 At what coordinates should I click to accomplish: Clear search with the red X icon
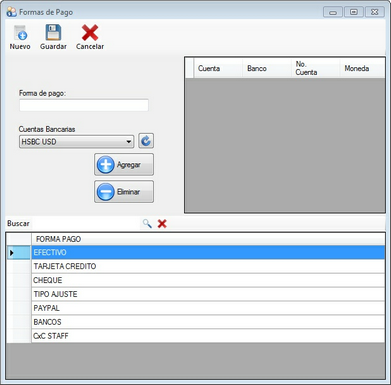tap(162, 223)
